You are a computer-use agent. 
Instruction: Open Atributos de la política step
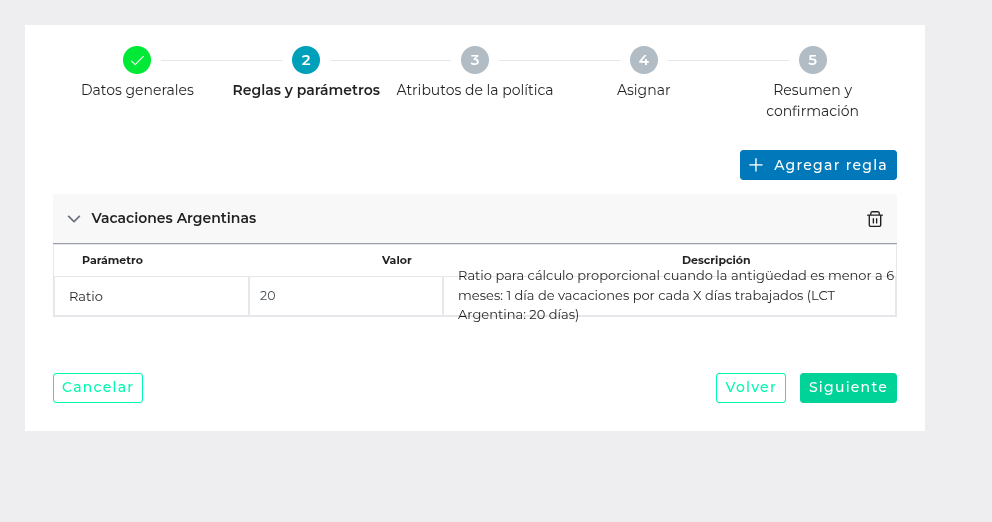[x=475, y=90]
